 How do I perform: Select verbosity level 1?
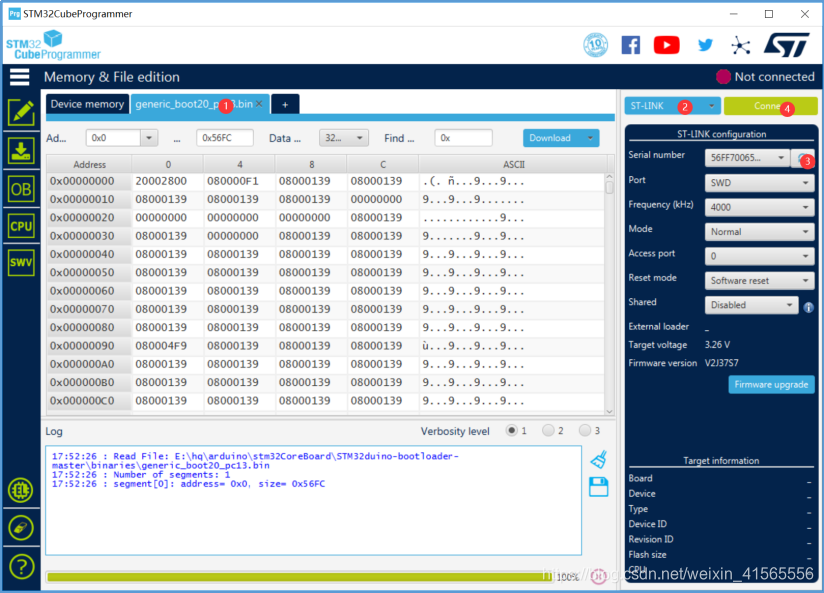[511, 431]
